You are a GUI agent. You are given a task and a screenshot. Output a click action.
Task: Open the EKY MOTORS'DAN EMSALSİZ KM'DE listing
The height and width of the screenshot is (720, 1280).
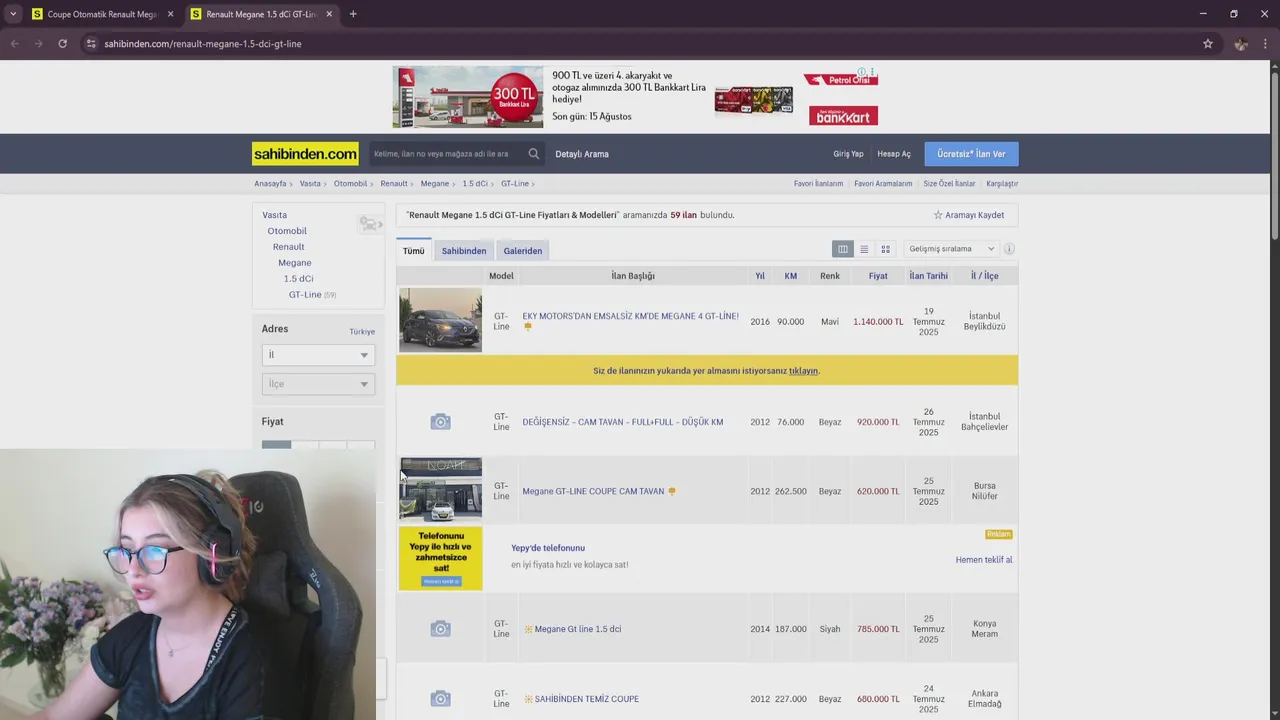(630, 316)
